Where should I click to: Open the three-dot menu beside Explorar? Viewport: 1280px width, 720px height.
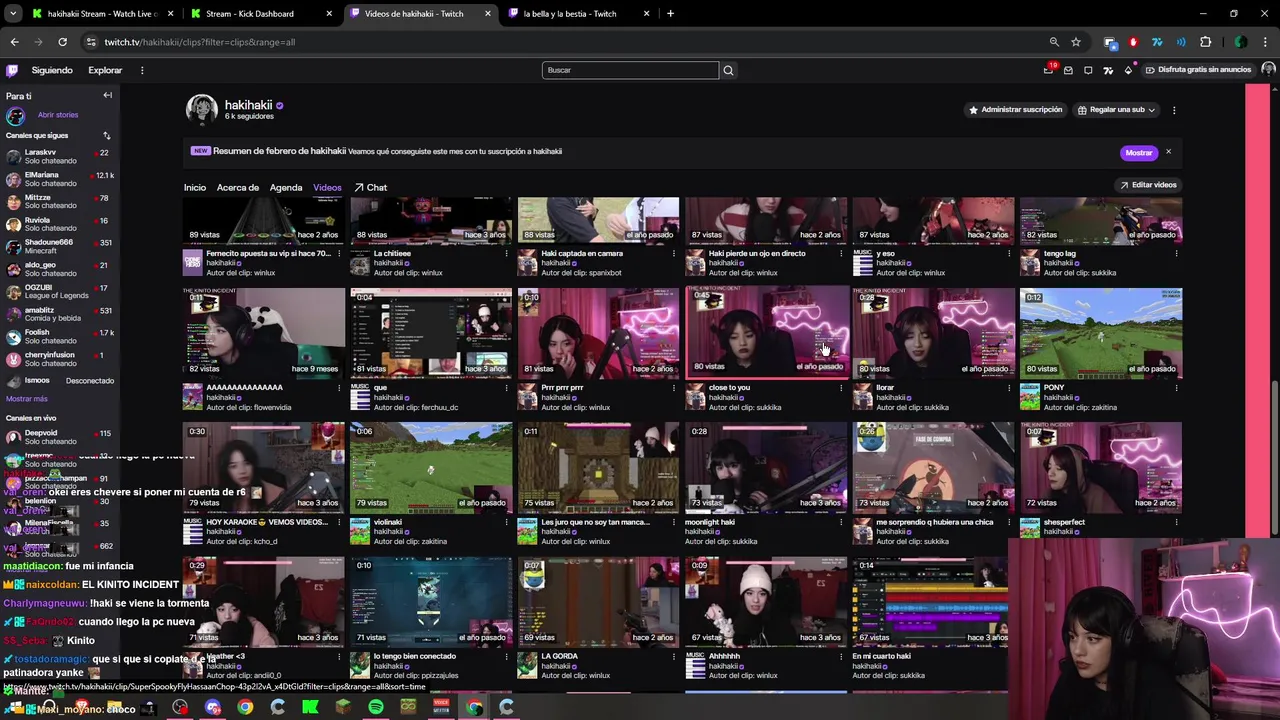point(142,70)
